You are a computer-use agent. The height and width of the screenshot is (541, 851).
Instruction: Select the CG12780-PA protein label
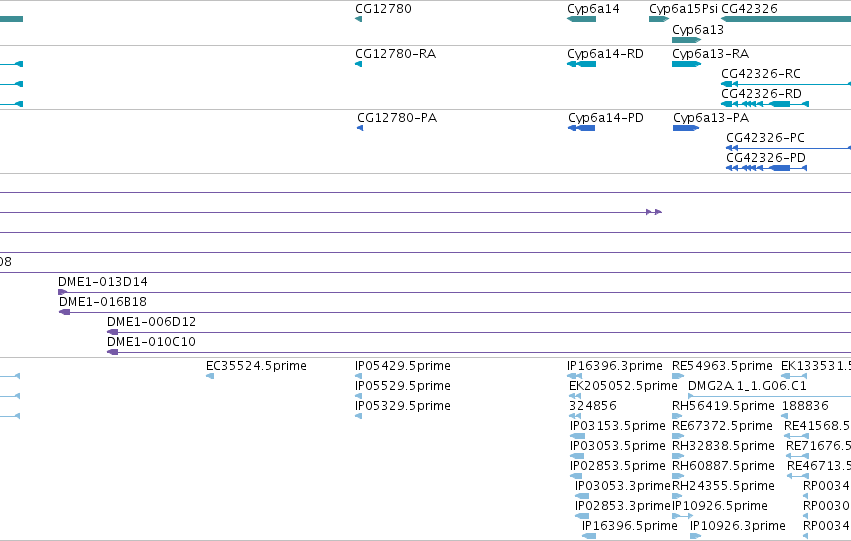coord(397,118)
